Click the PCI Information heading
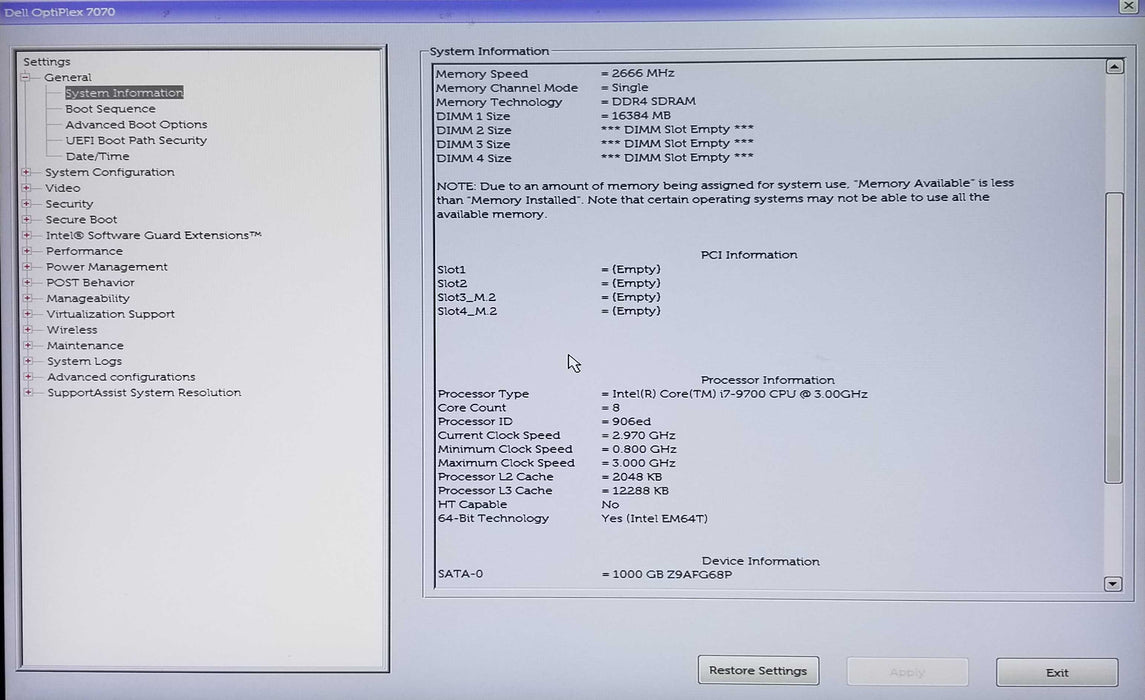1145x700 pixels. point(749,255)
